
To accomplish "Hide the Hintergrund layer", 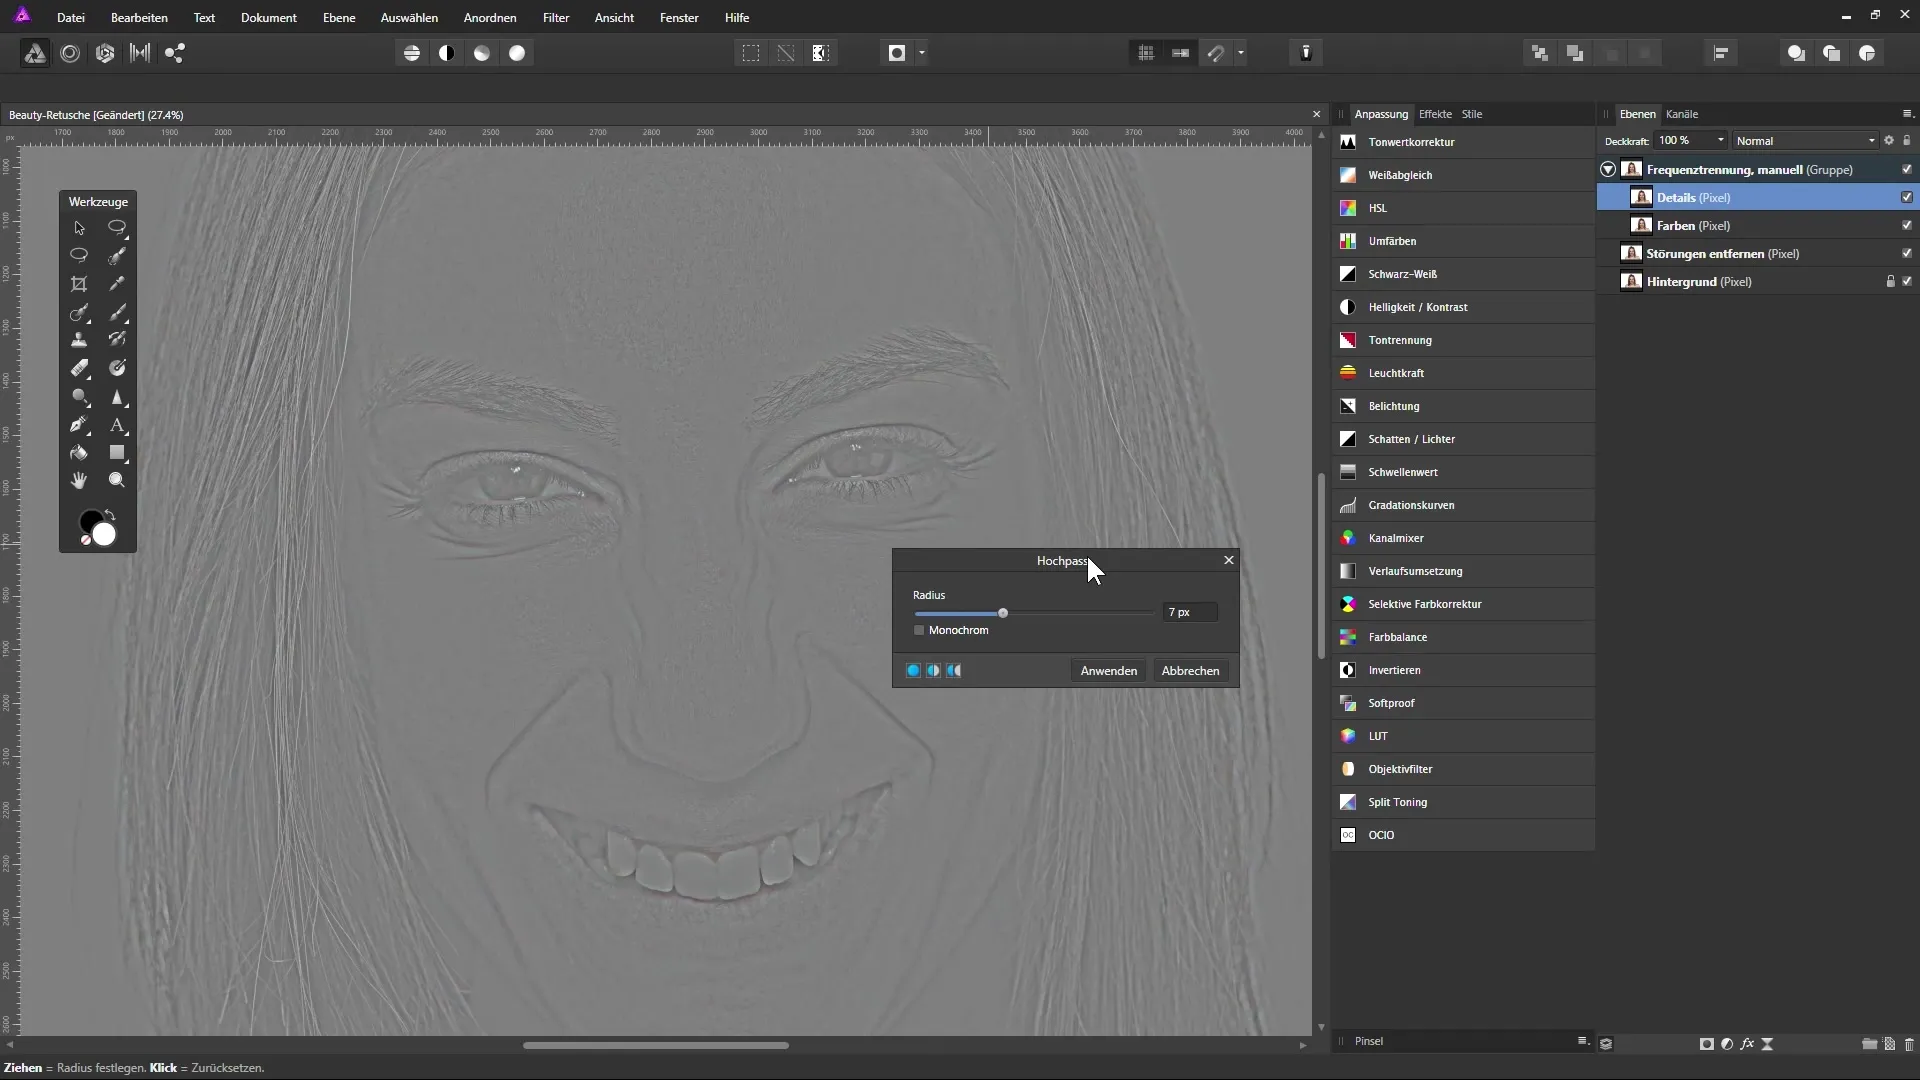I will tap(1907, 281).
